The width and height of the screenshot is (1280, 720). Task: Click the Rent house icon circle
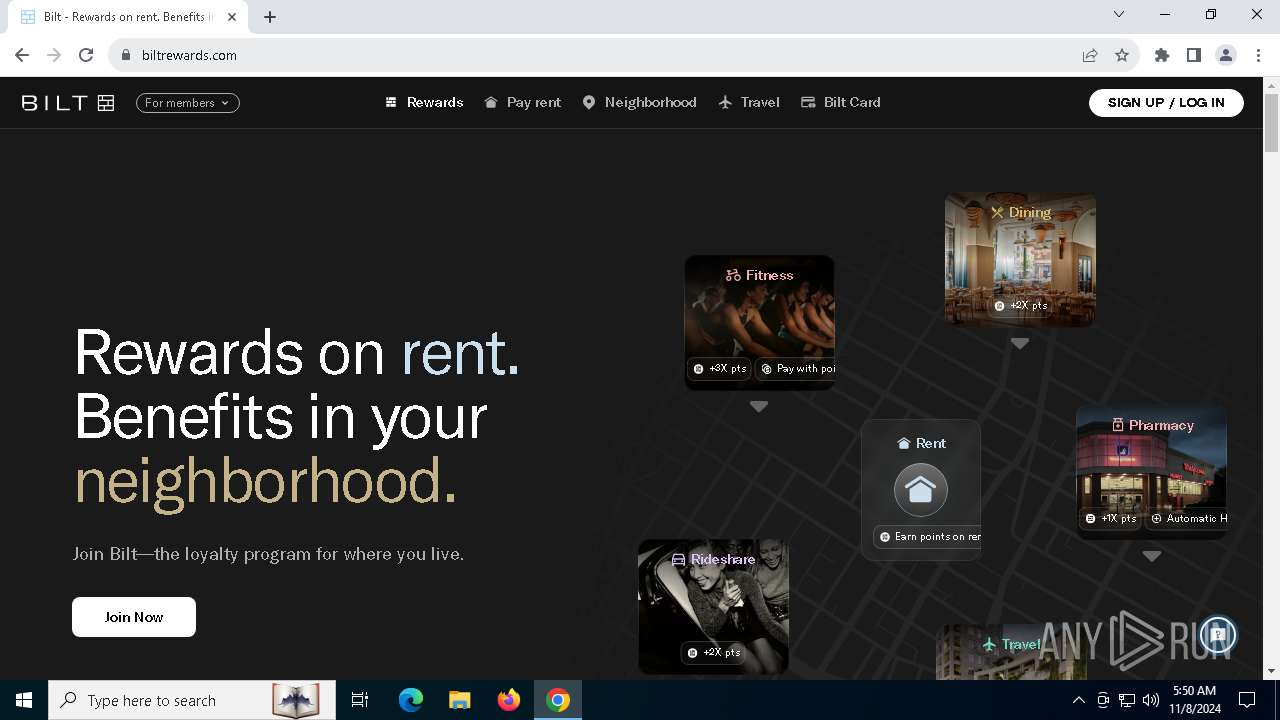click(921, 490)
